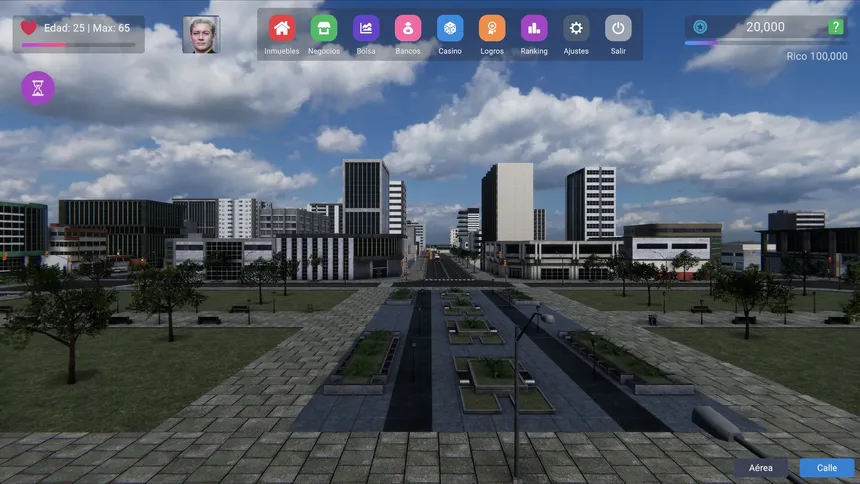Viewport: 860px width, 484px height.
Task: Click the Salir power icon
Action: [618, 28]
